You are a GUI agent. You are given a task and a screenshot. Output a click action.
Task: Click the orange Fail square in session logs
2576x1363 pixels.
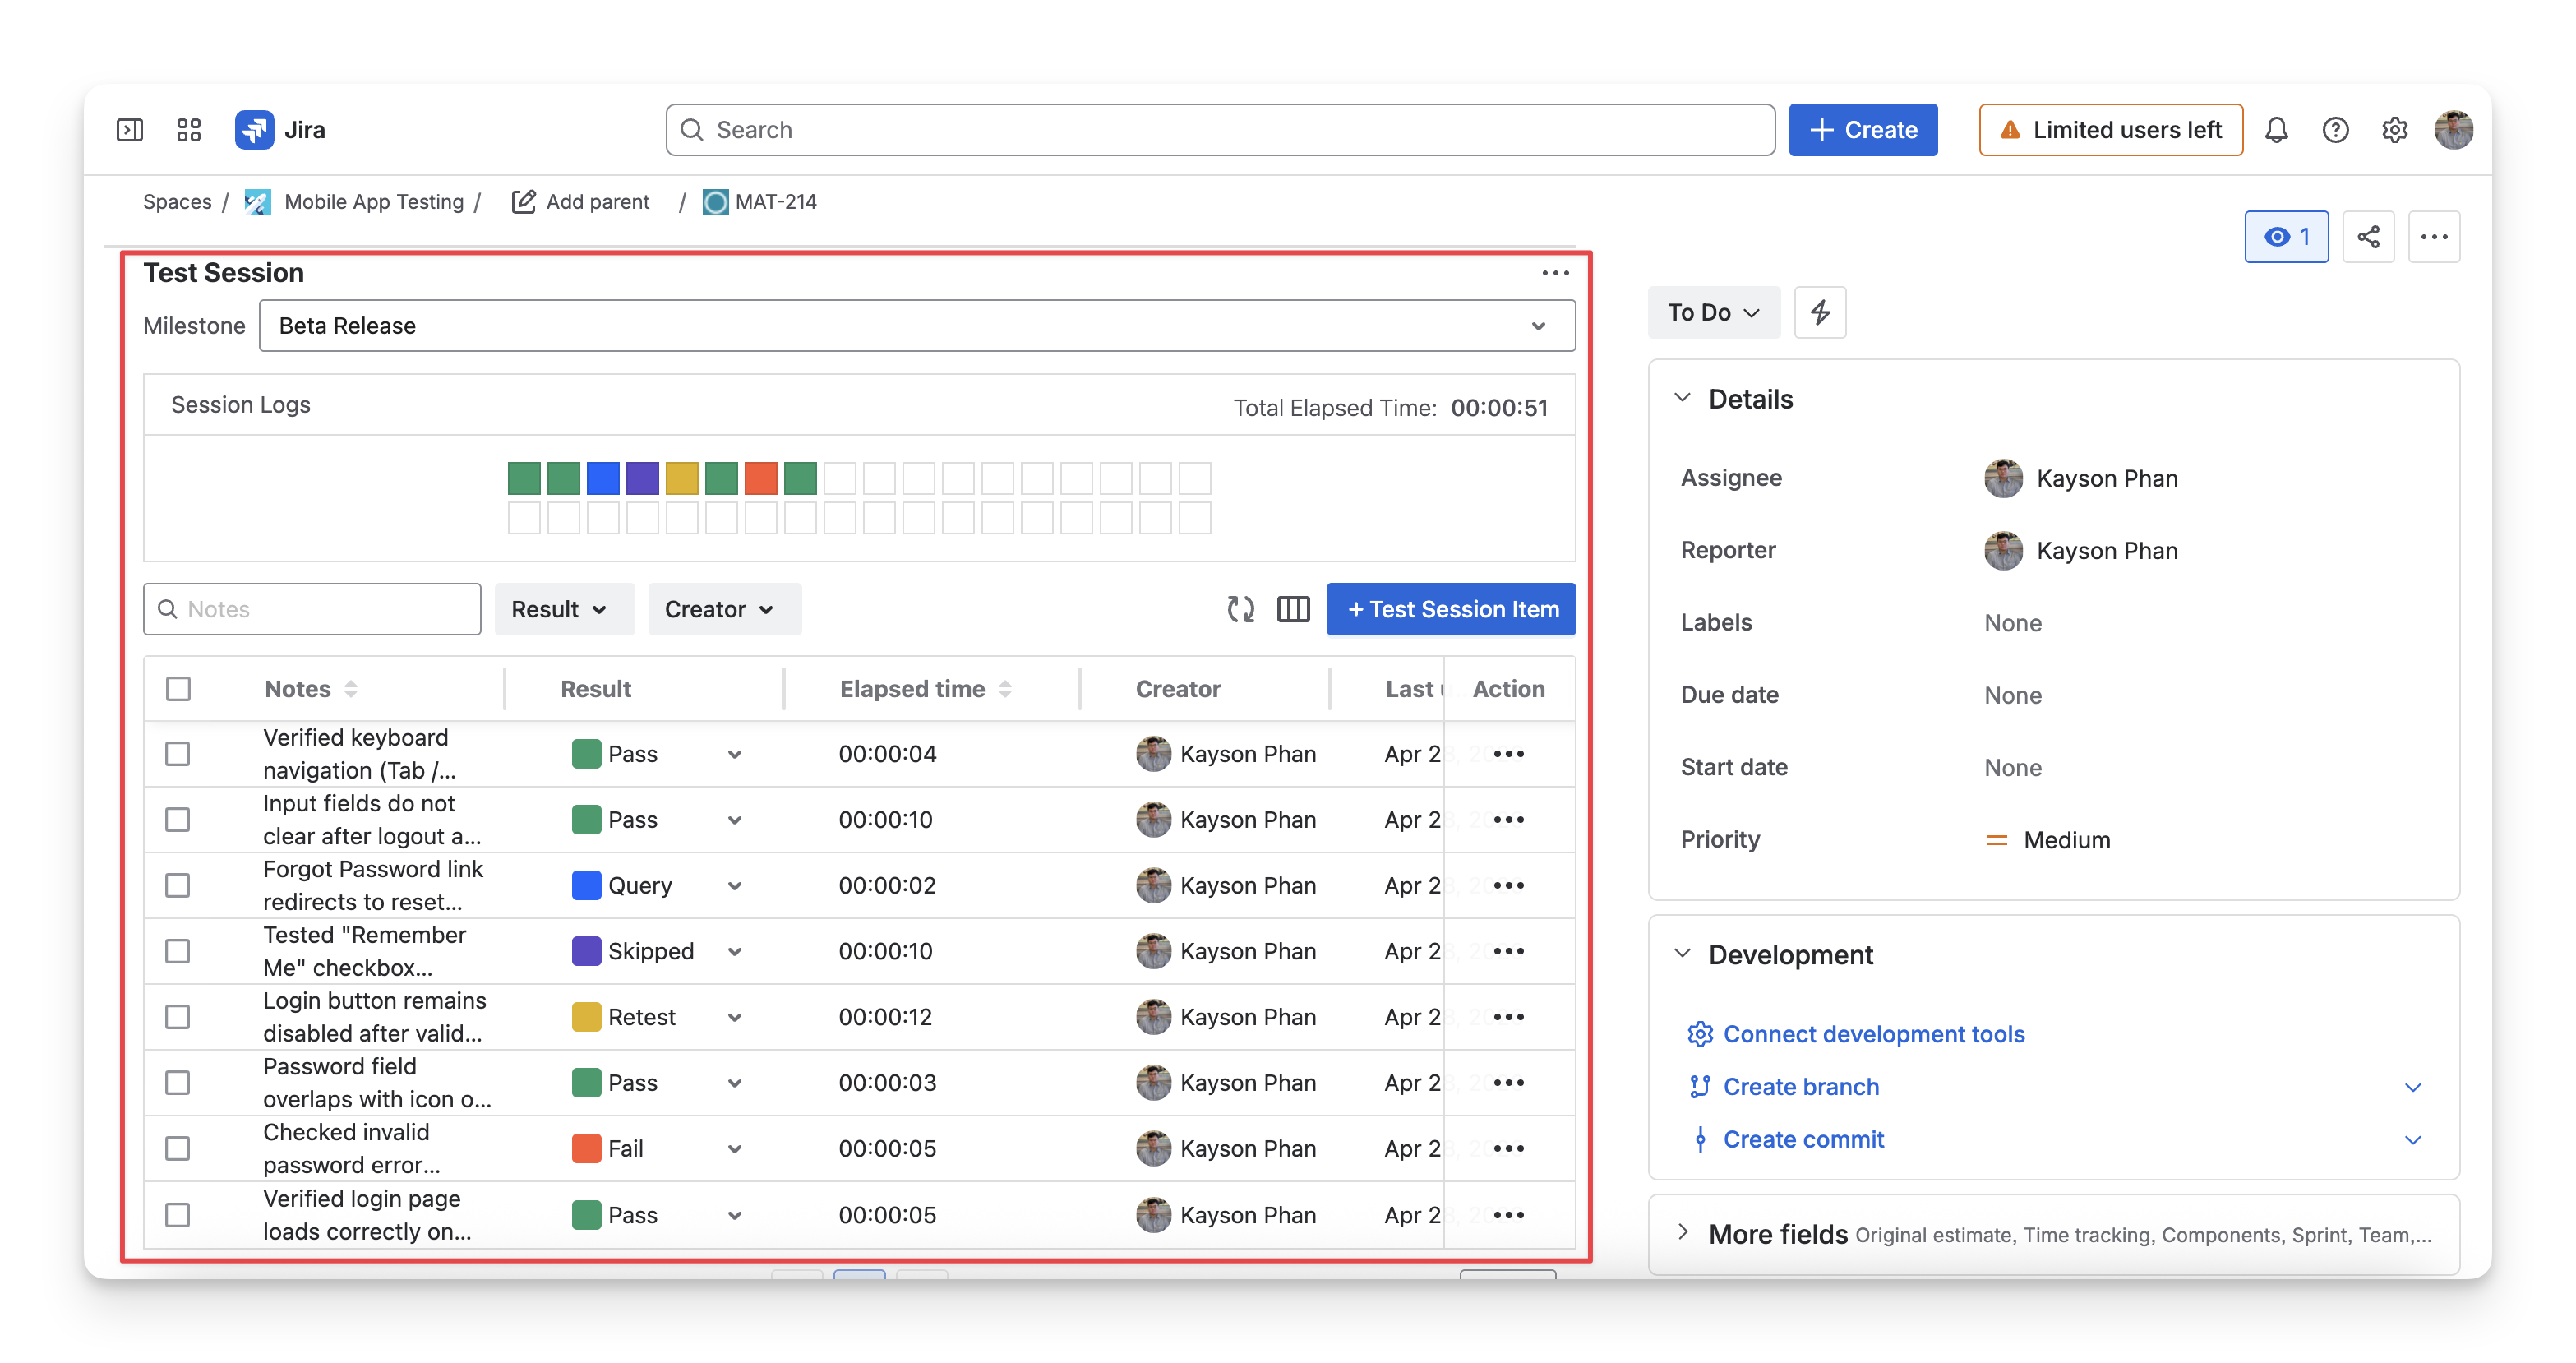click(761, 478)
